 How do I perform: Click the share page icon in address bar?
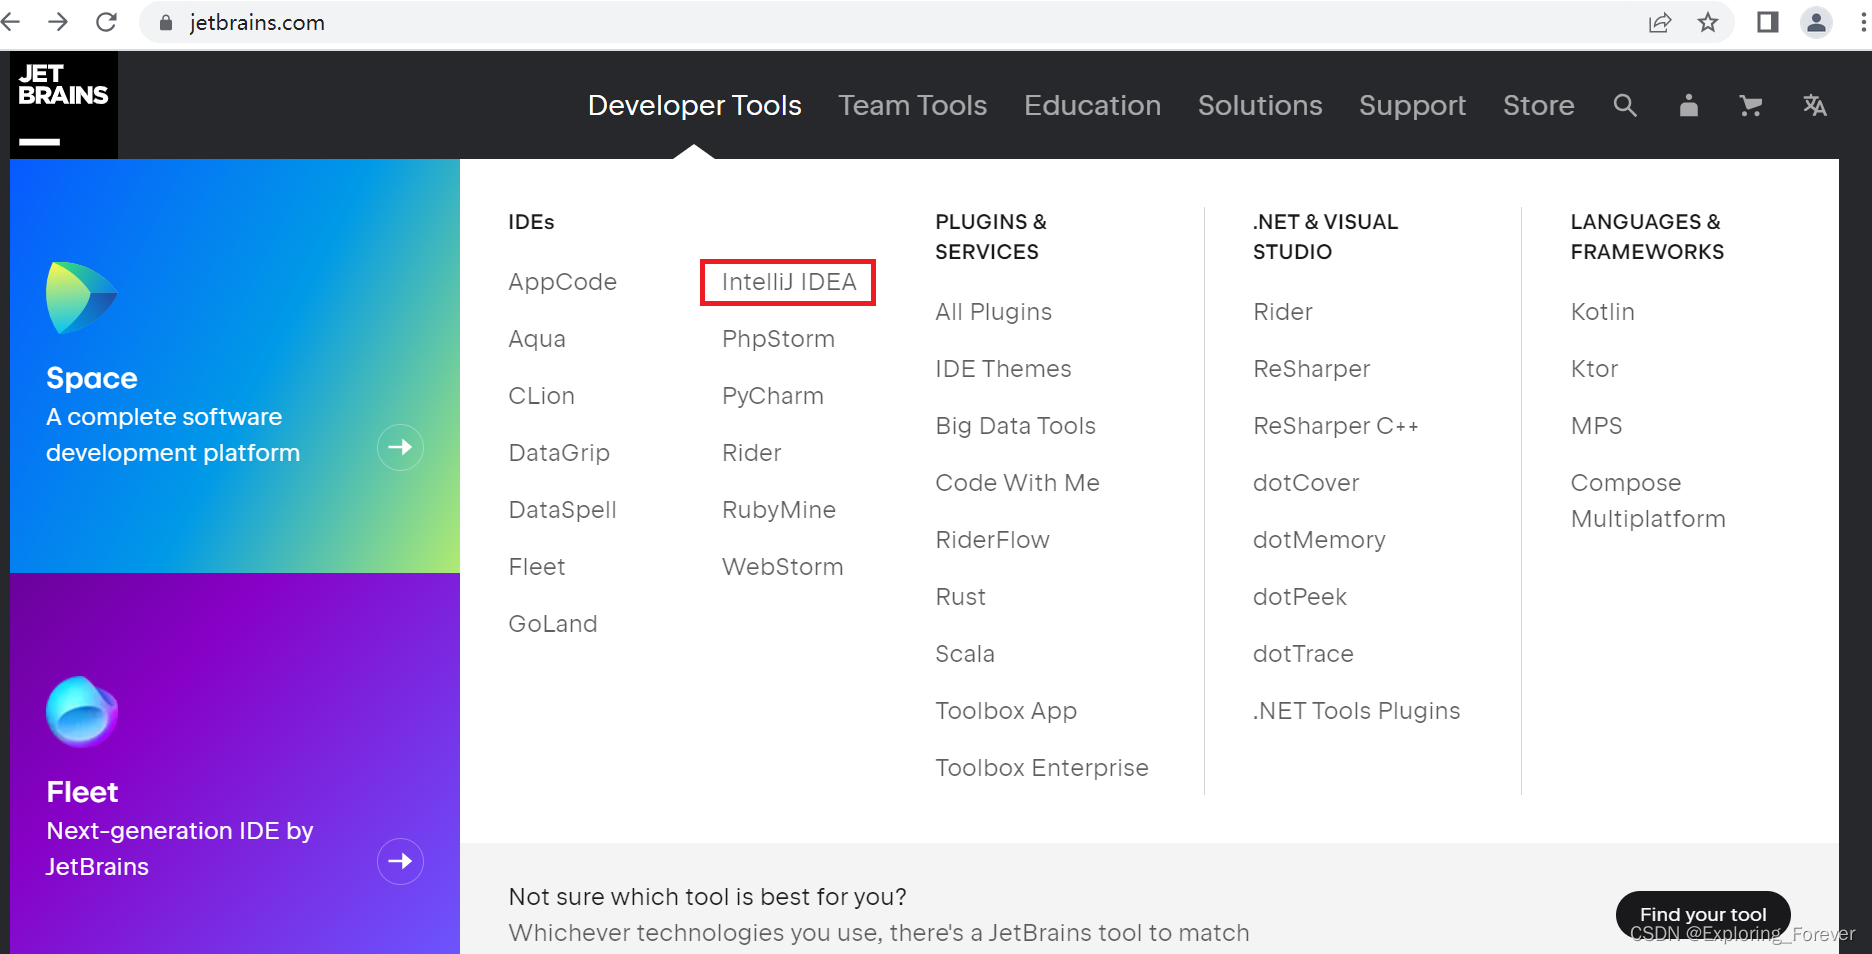1660,22
